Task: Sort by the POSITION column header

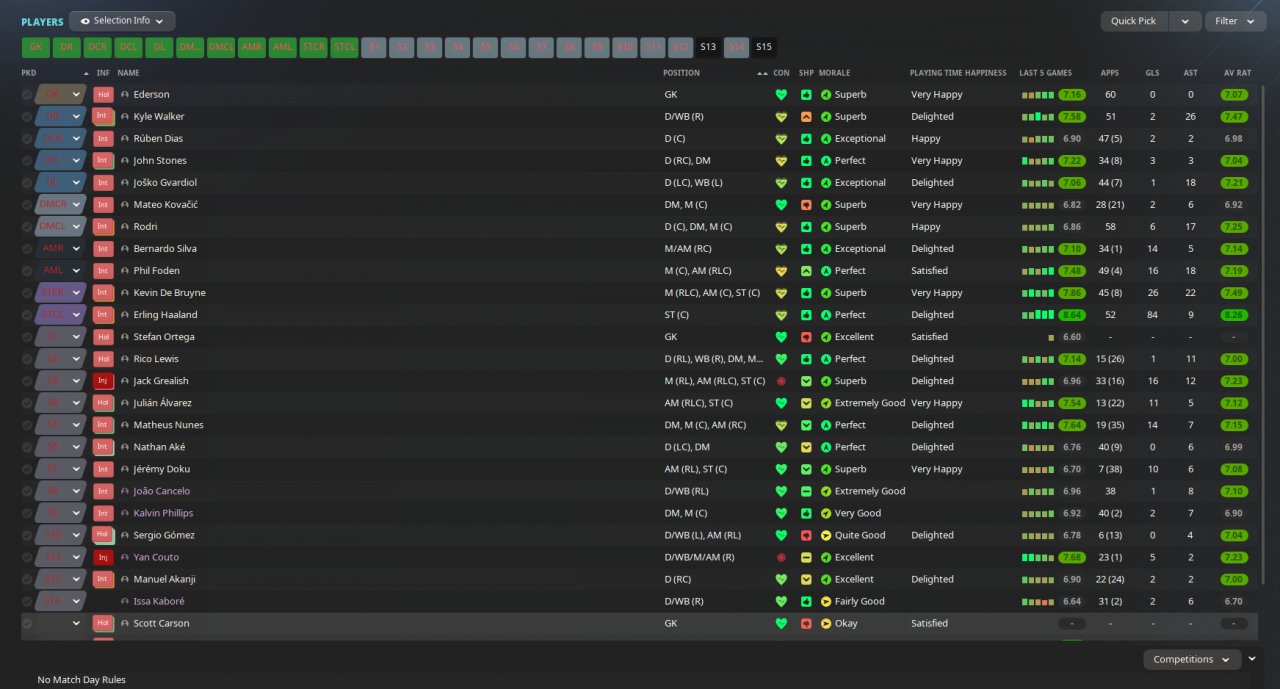Action: [x=681, y=73]
